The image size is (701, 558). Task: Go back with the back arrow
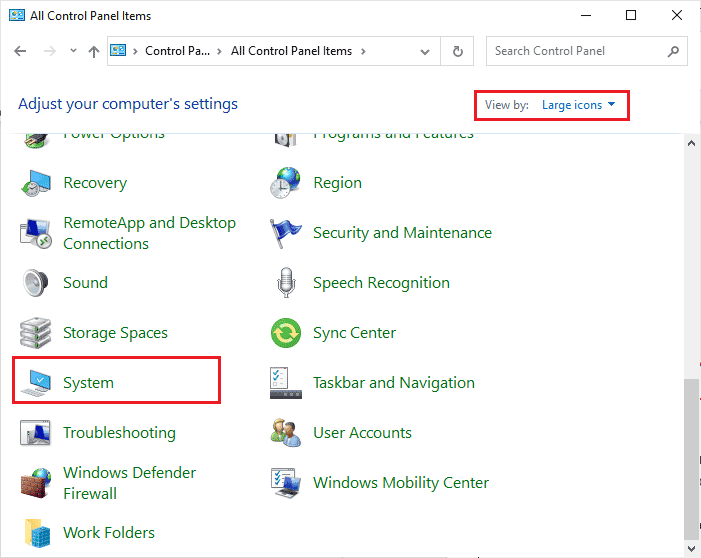point(20,51)
